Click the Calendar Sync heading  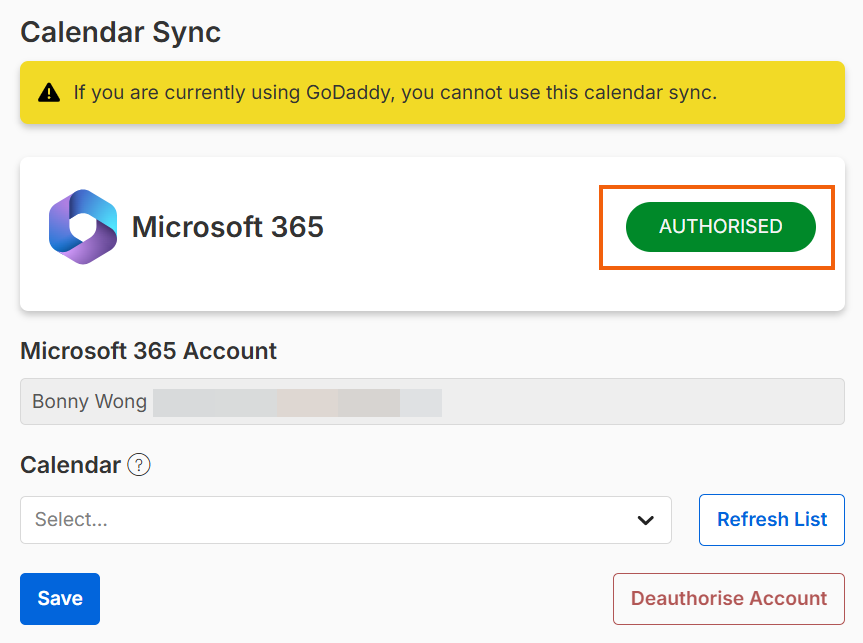point(121,32)
